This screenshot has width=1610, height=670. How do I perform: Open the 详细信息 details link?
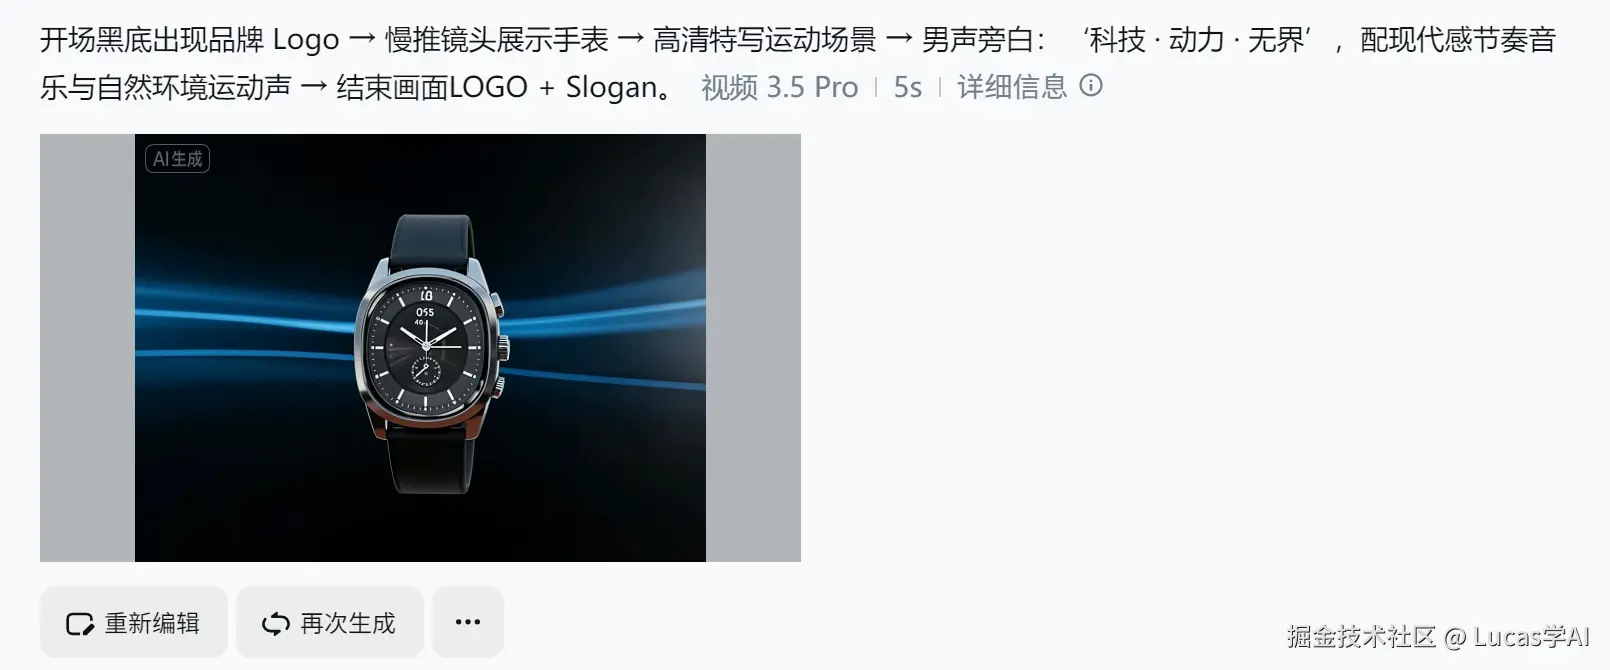coord(1012,87)
